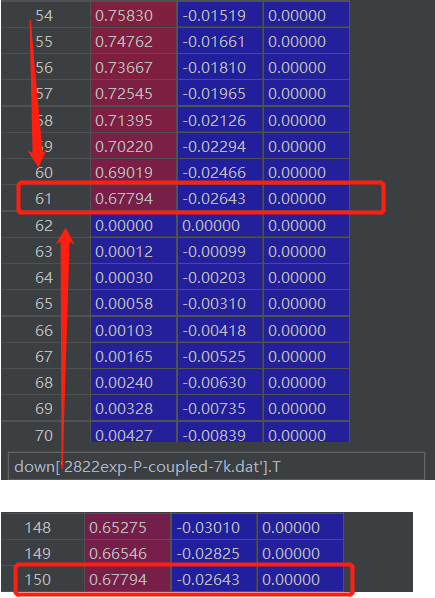This screenshot has height=598, width=435.
Task: Select cell 0.66546 in row 149
Action: click(x=127, y=553)
